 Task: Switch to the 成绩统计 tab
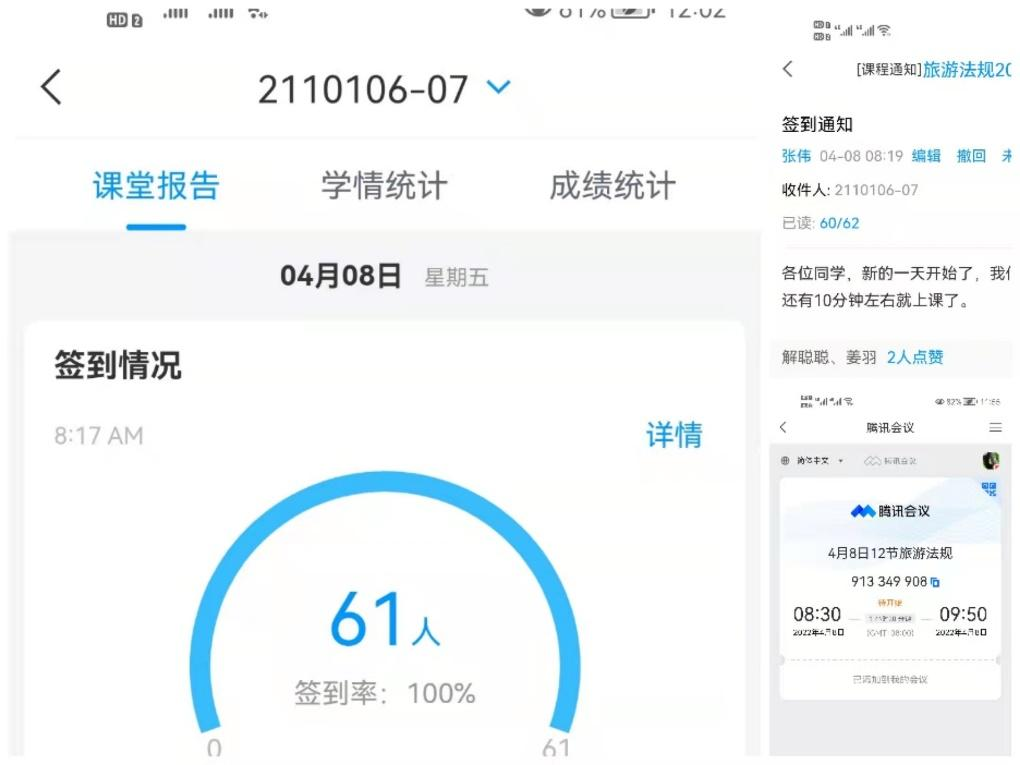(611, 186)
